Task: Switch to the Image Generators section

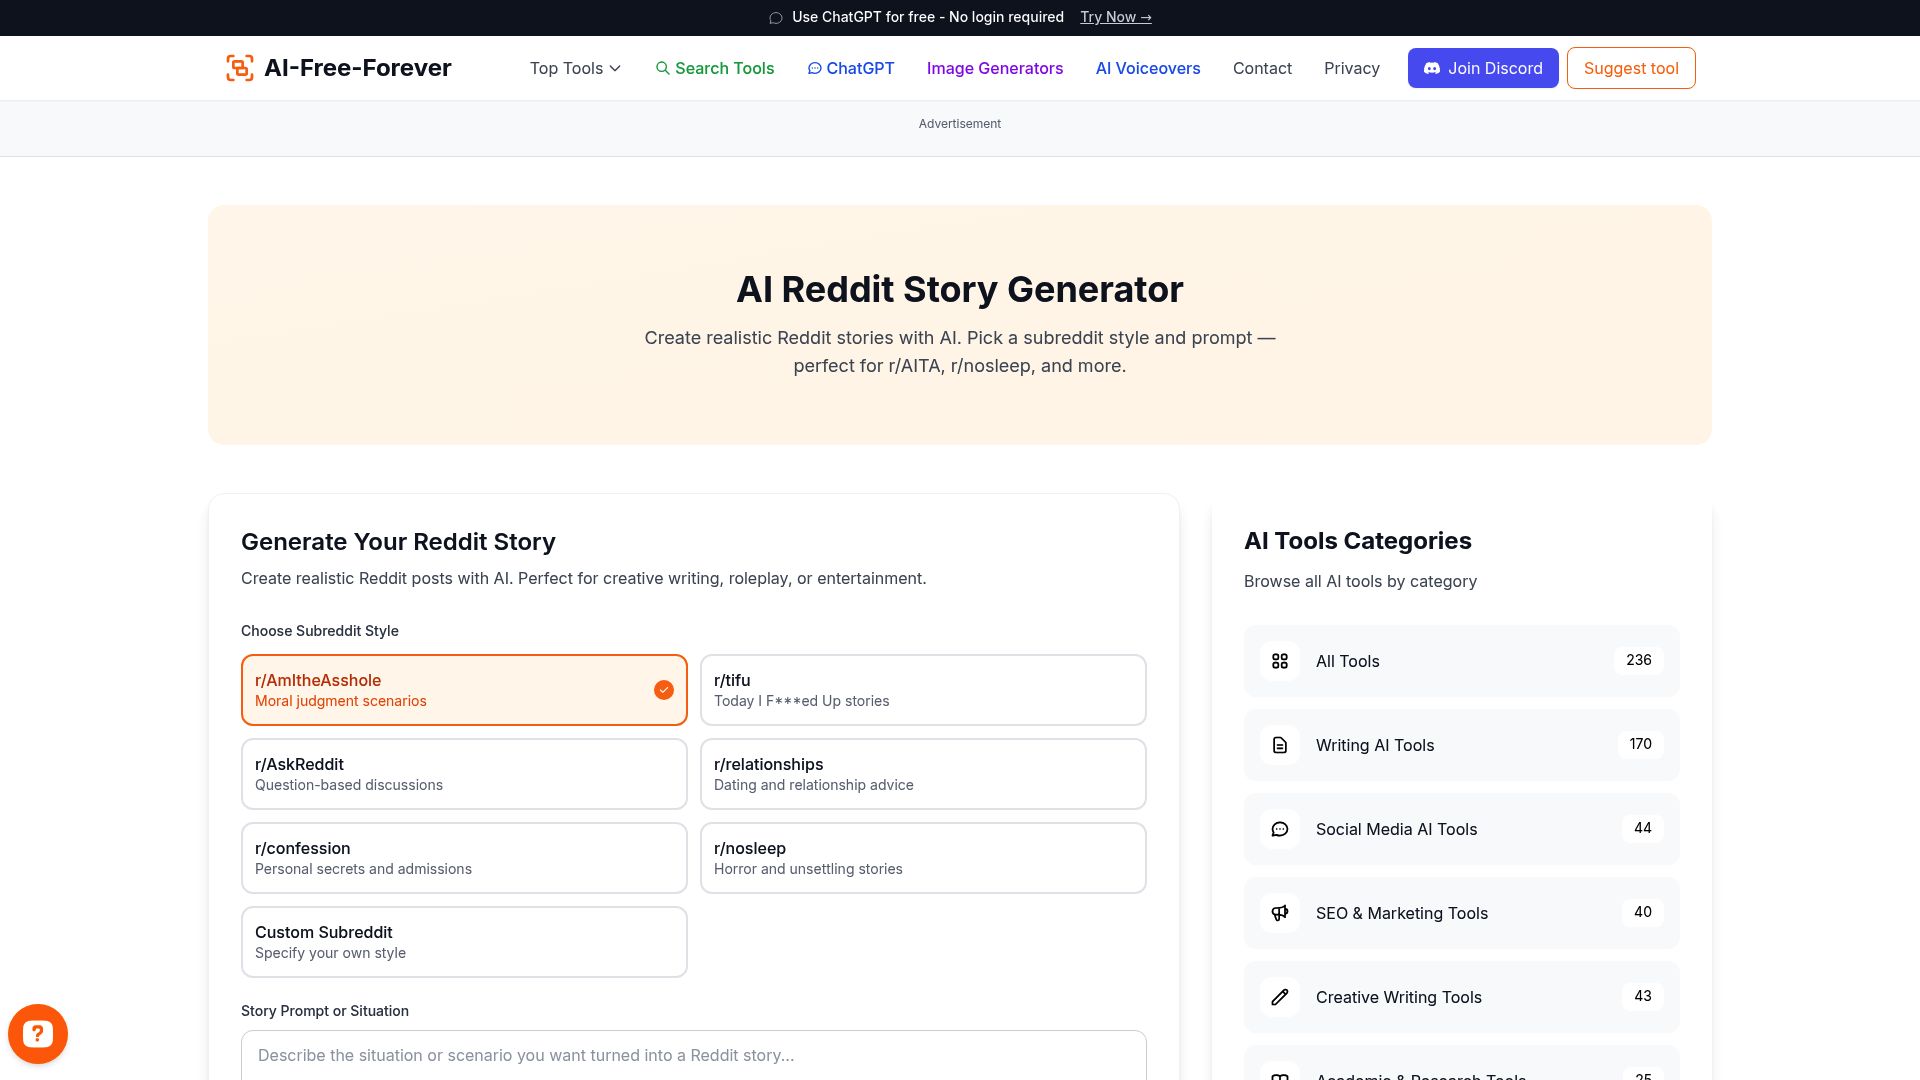Action: [x=995, y=68]
